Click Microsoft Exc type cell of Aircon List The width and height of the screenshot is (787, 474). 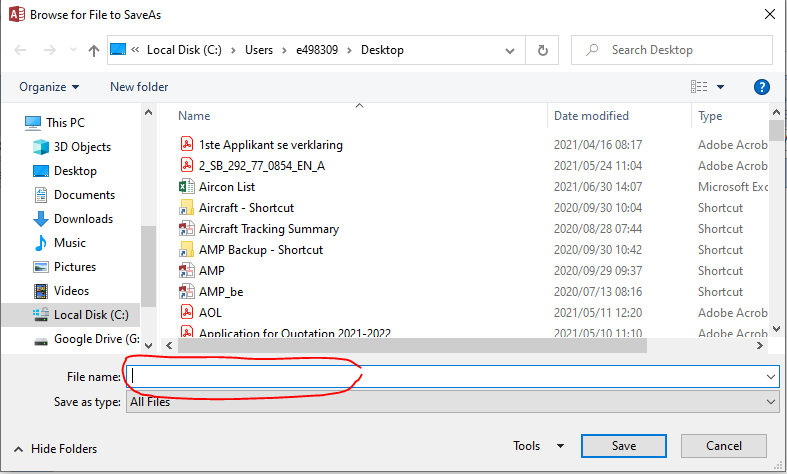point(732,187)
